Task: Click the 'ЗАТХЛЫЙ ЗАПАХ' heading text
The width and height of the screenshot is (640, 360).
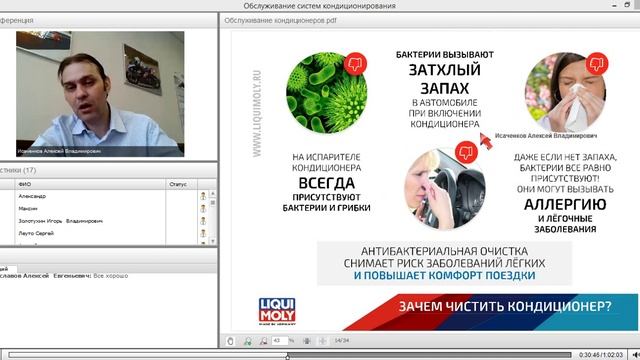Action: click(x=444, y=79)
